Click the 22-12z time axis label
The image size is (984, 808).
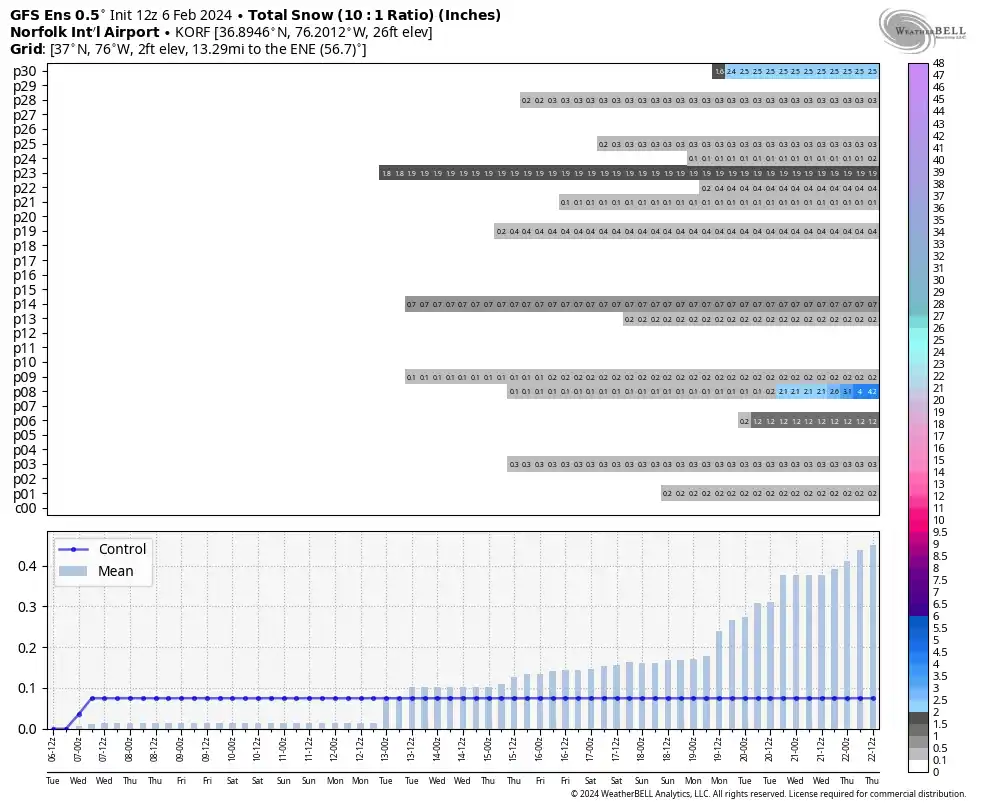(872, 749)
